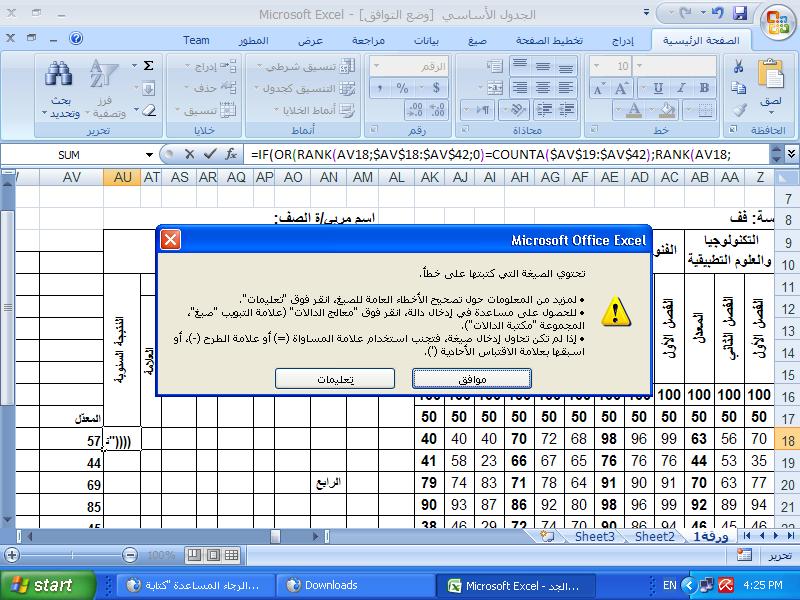Click the Clear eraser icon
Image resolution: width=800 pixels, height=600 pixels.
[x=148, y=109]
